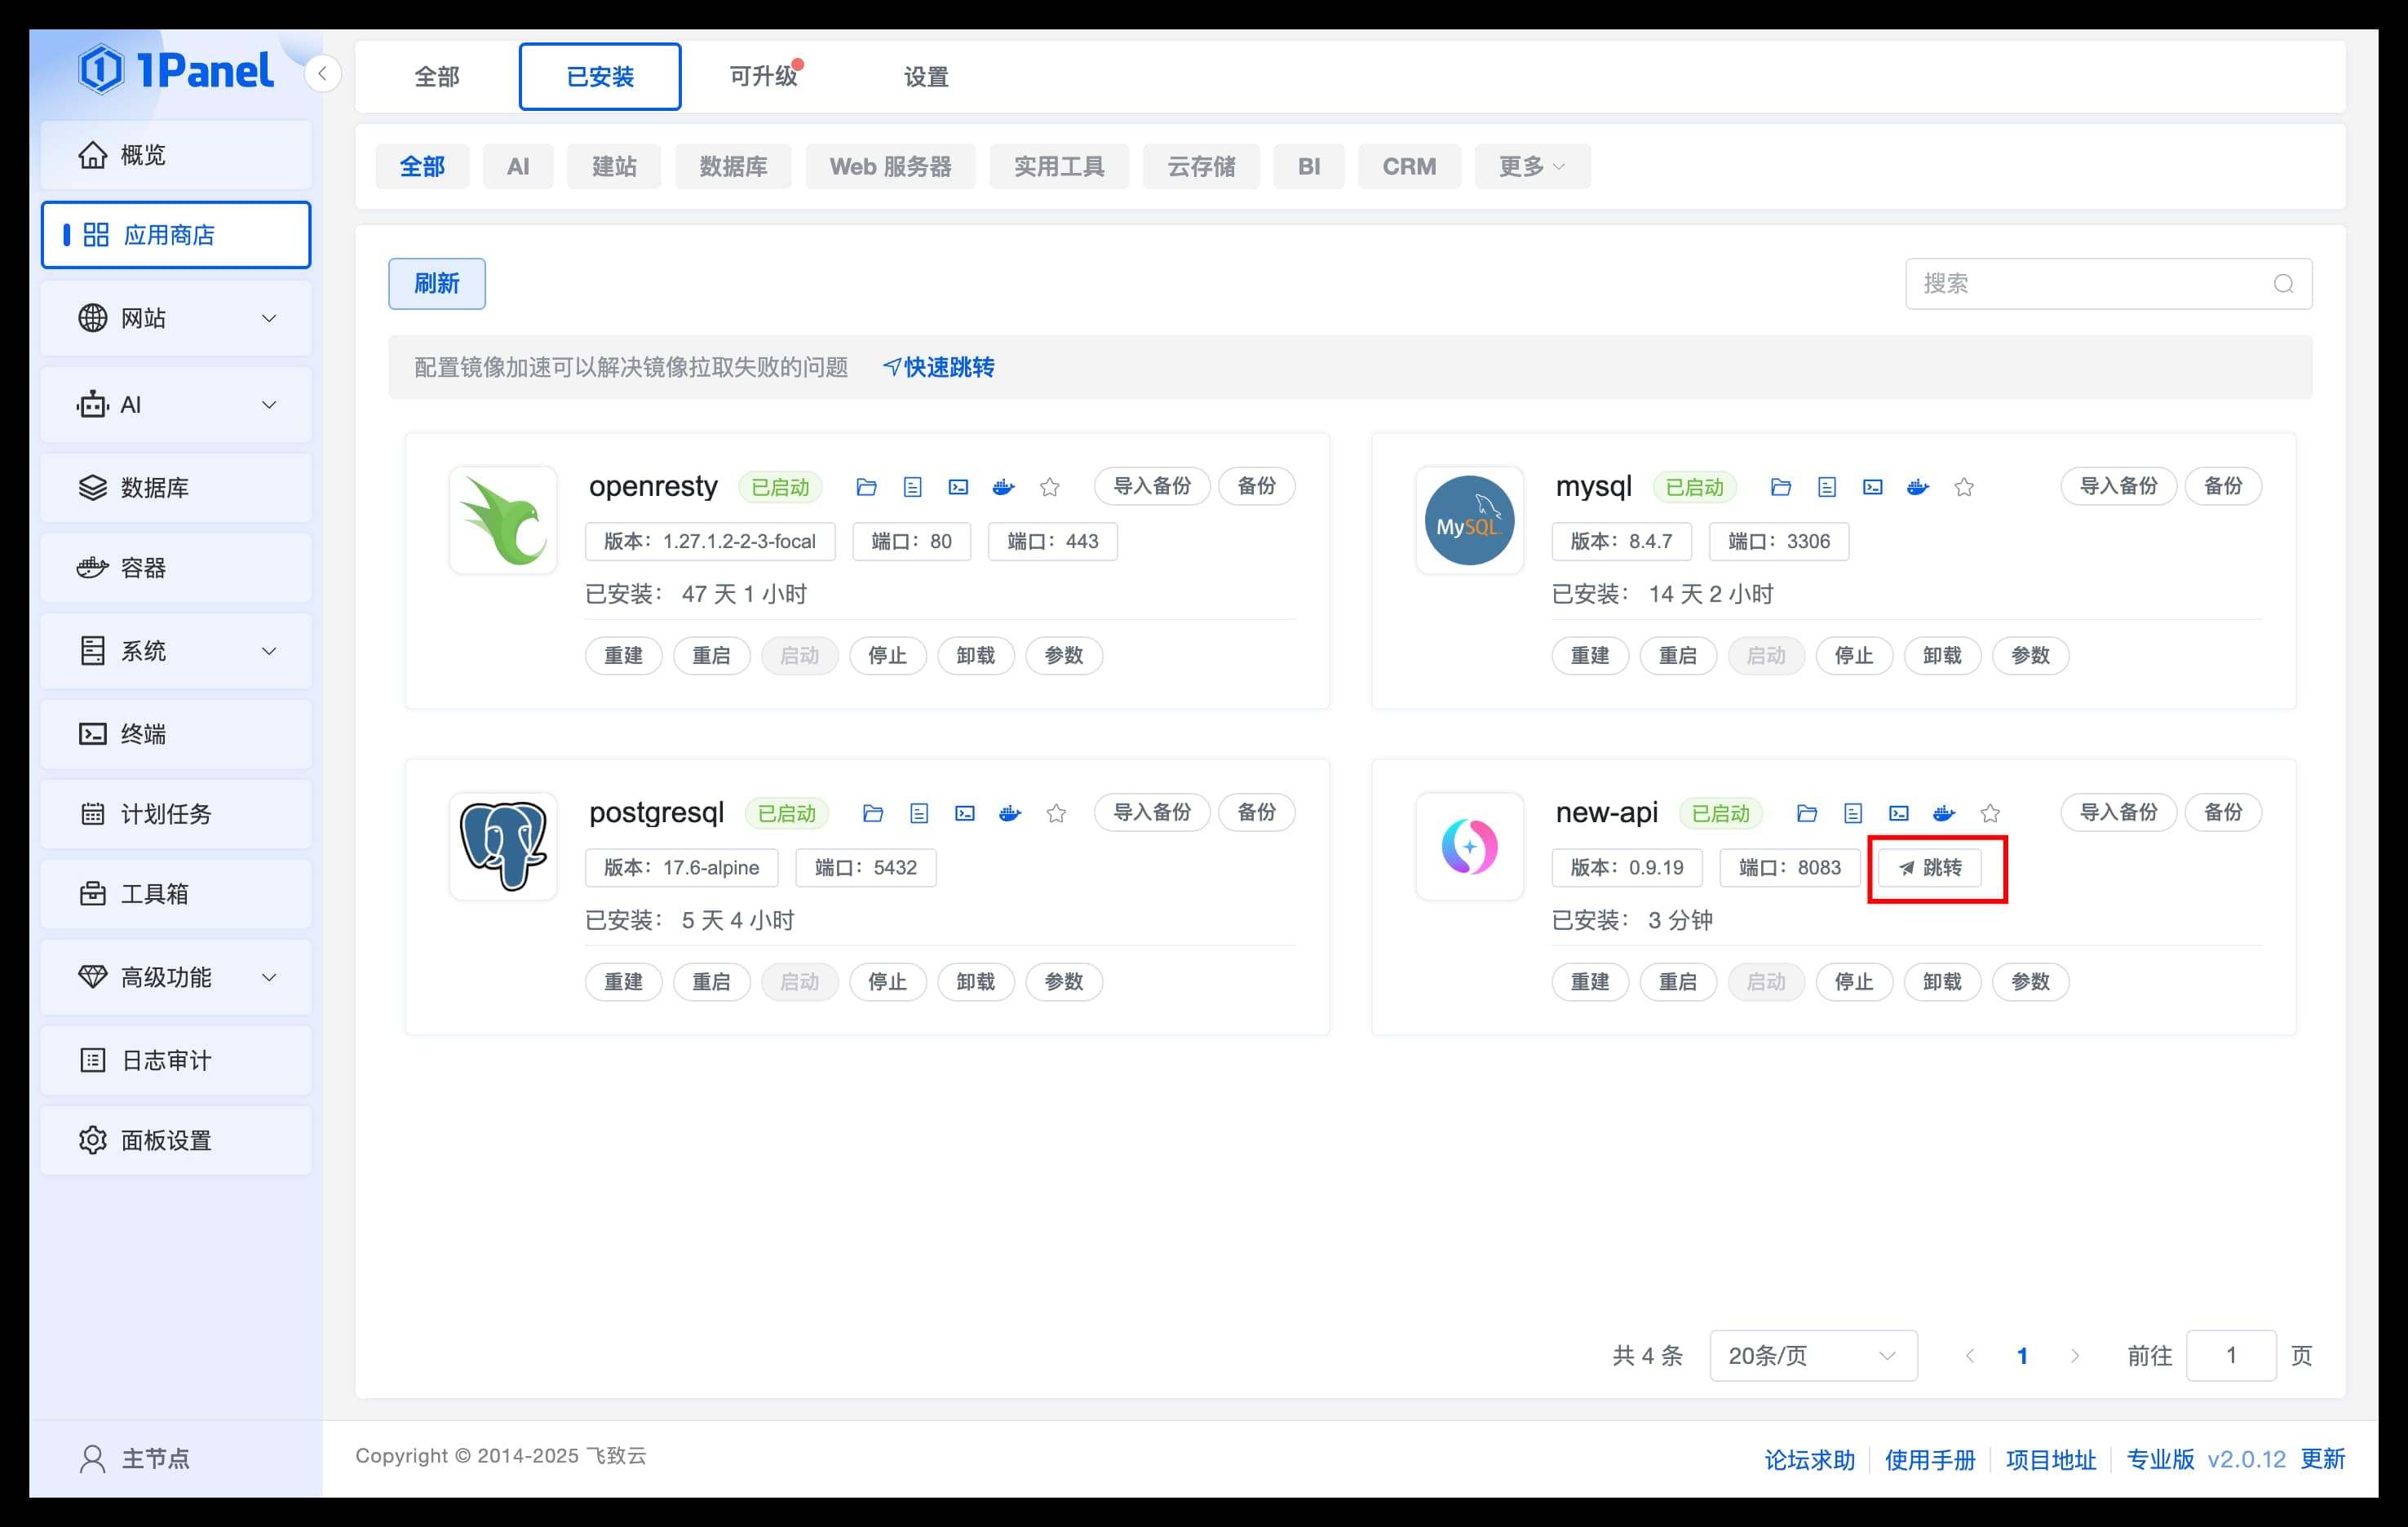
Task: Open the 终端 section in the sidebar
Action: coord(176,733)
